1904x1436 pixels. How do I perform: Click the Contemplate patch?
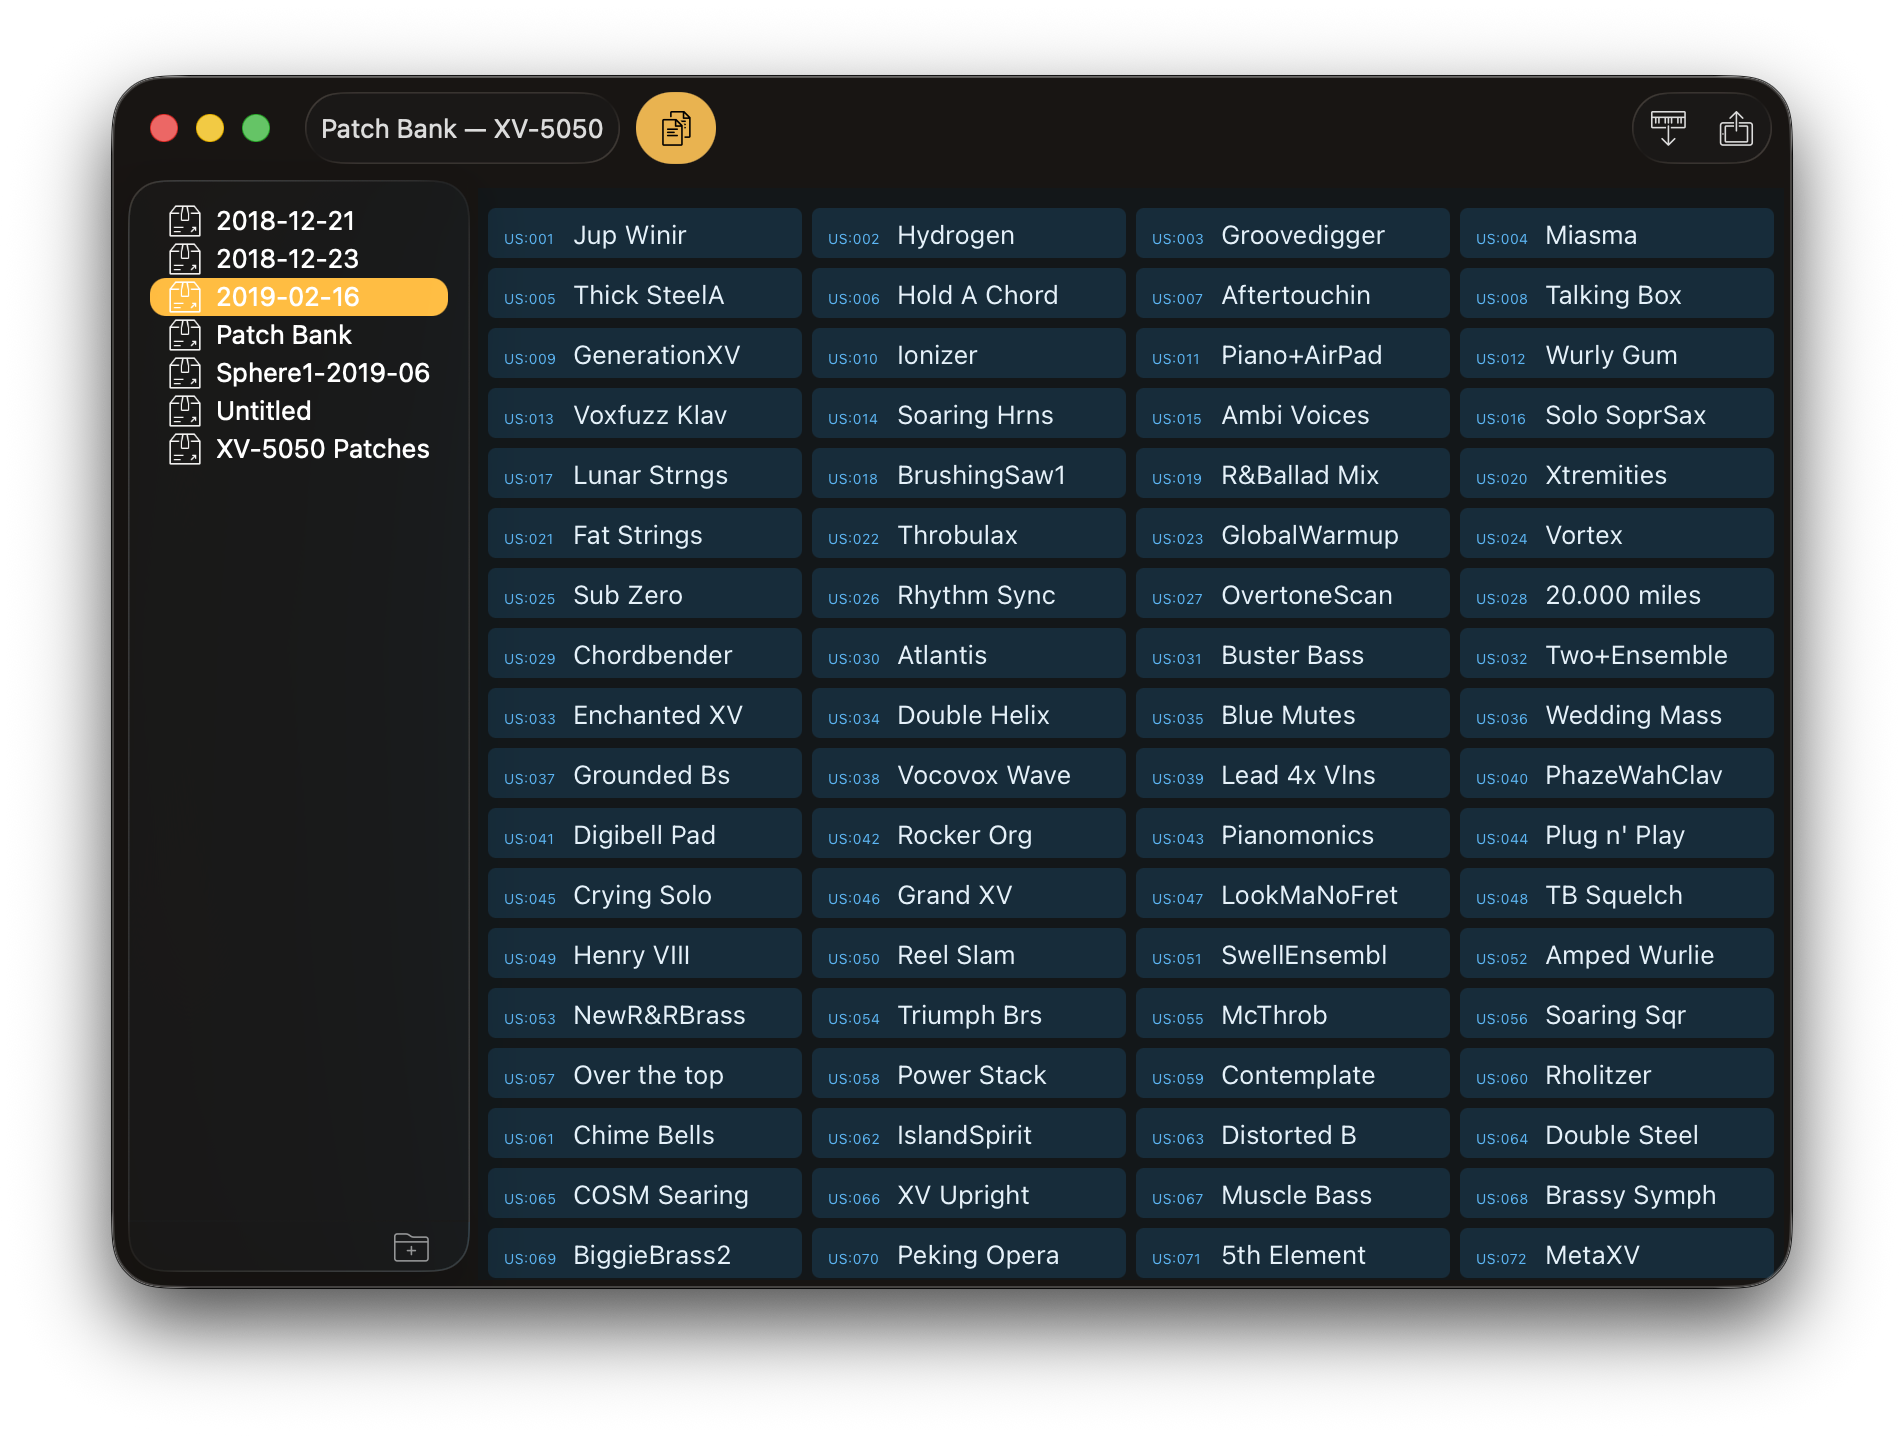pos(1293,1074)
